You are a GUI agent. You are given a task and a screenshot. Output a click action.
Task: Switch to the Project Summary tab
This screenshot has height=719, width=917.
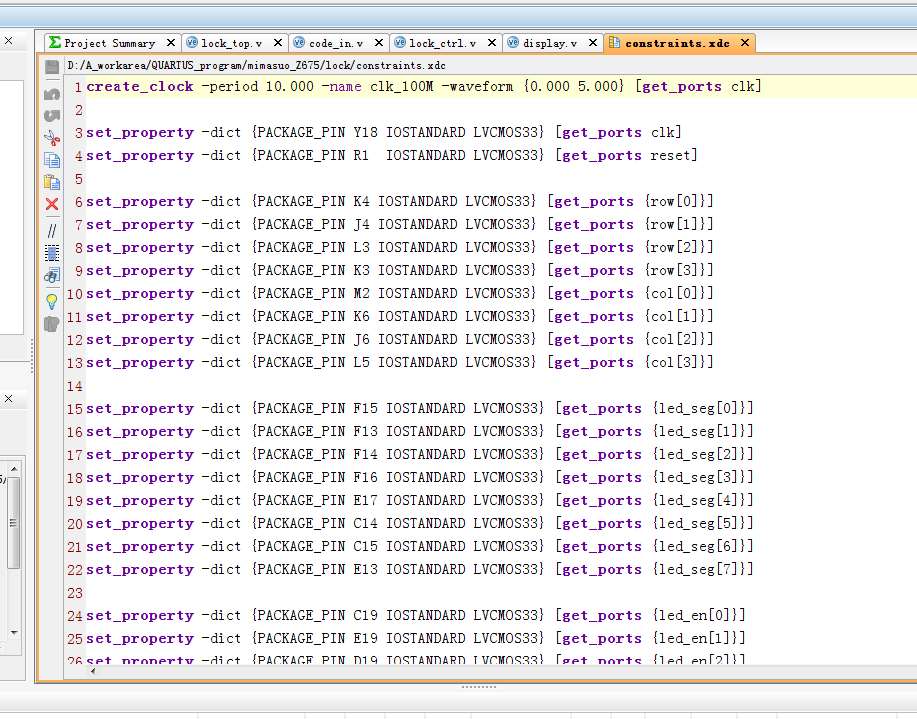coord(108,43)
